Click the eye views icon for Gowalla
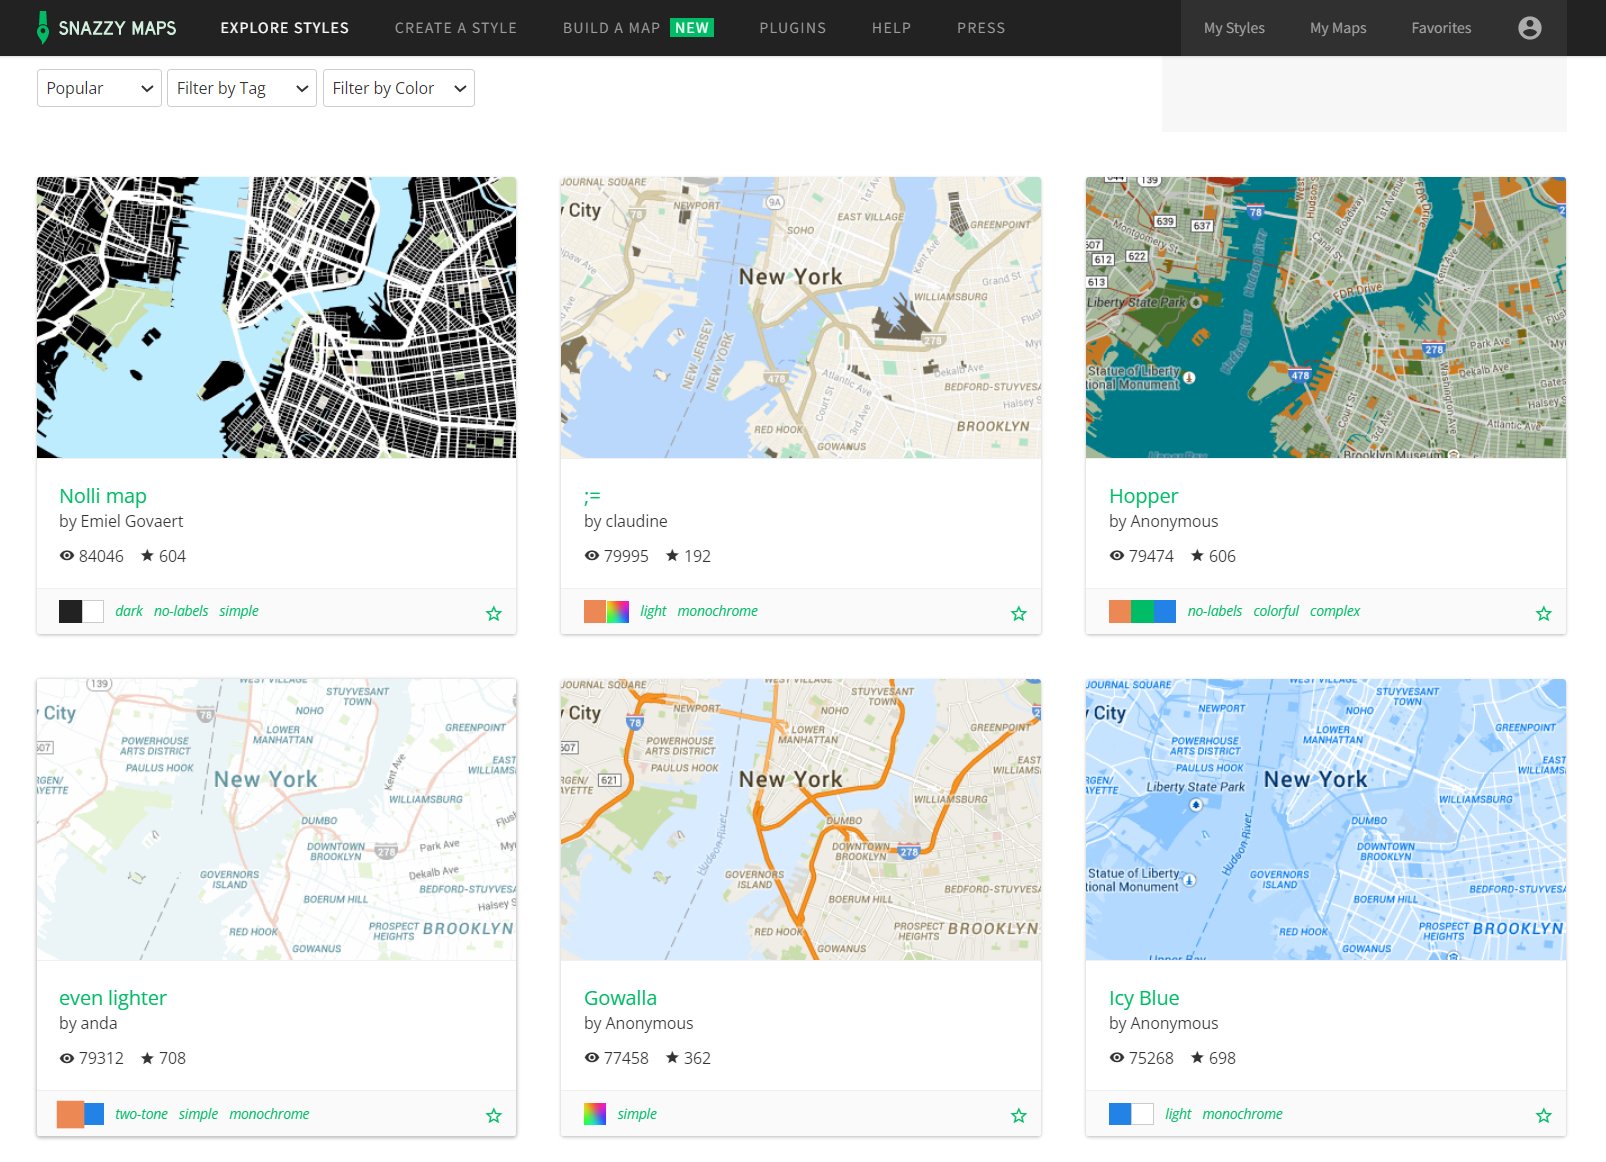Image resolution: width=1606 pixels, height=1162 pixels. click(x=592, y=1058)
